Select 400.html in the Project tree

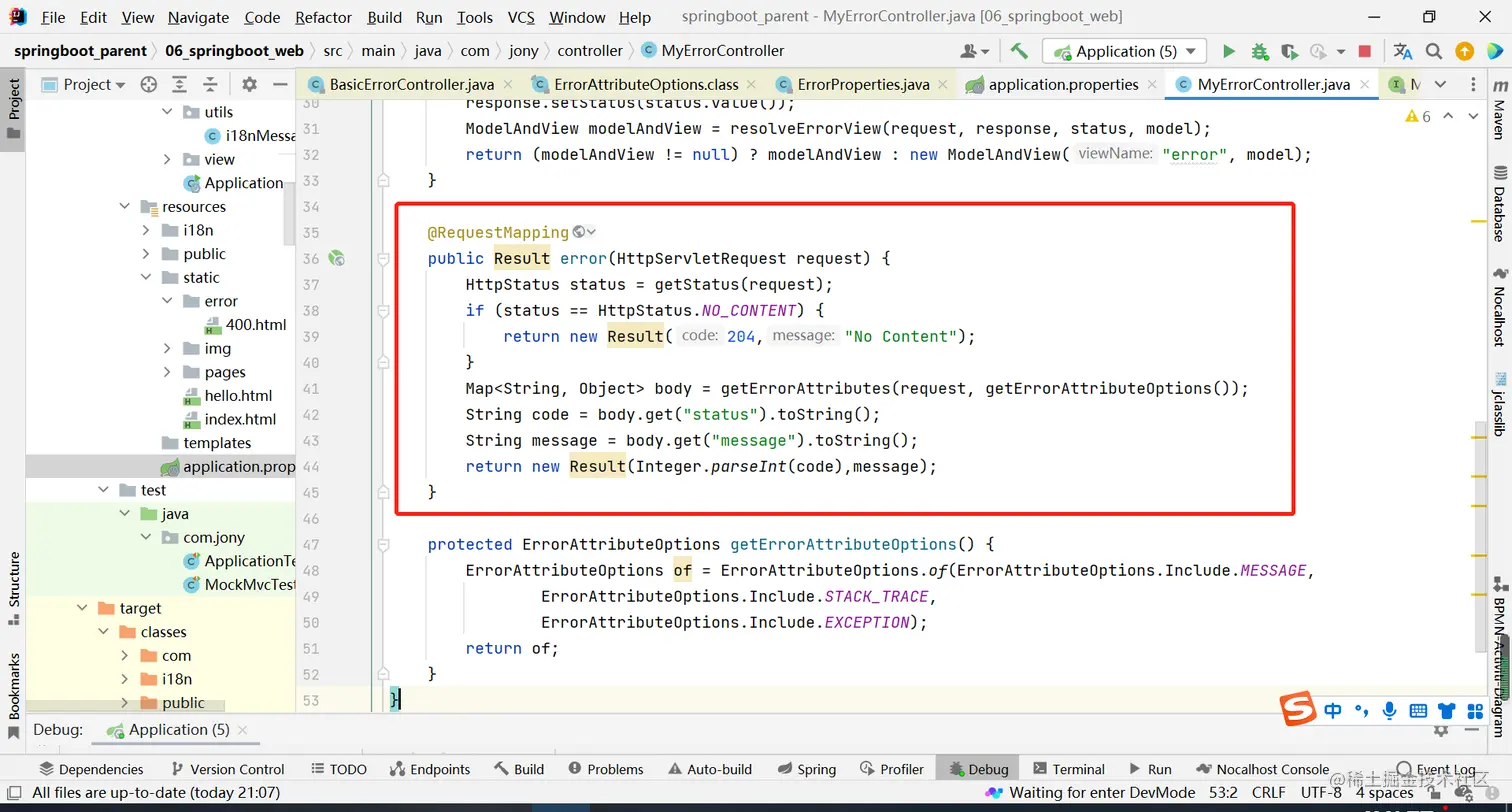(x=245, y=325)
